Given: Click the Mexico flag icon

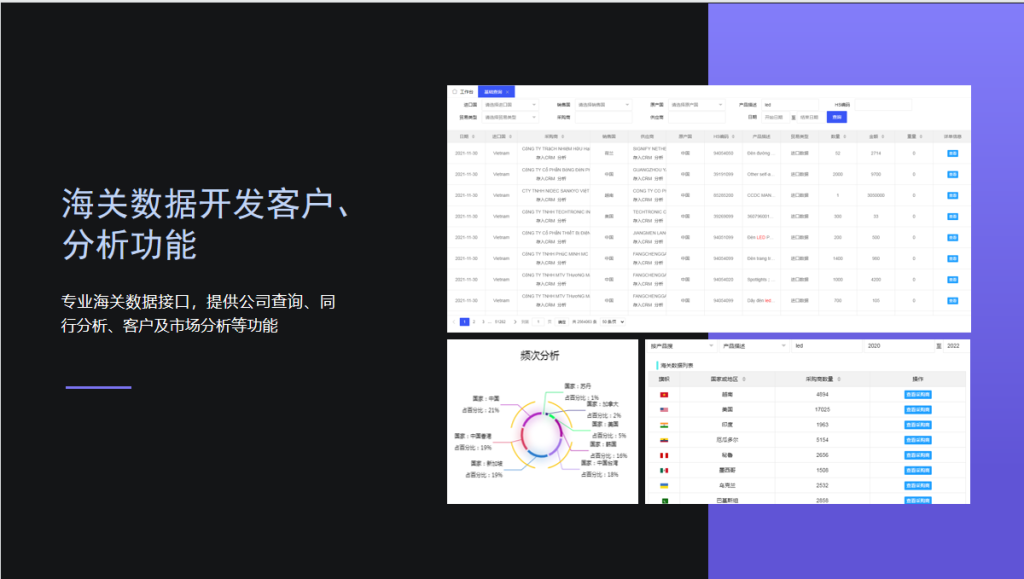Looking at the screenshot, I should (663, 470).
